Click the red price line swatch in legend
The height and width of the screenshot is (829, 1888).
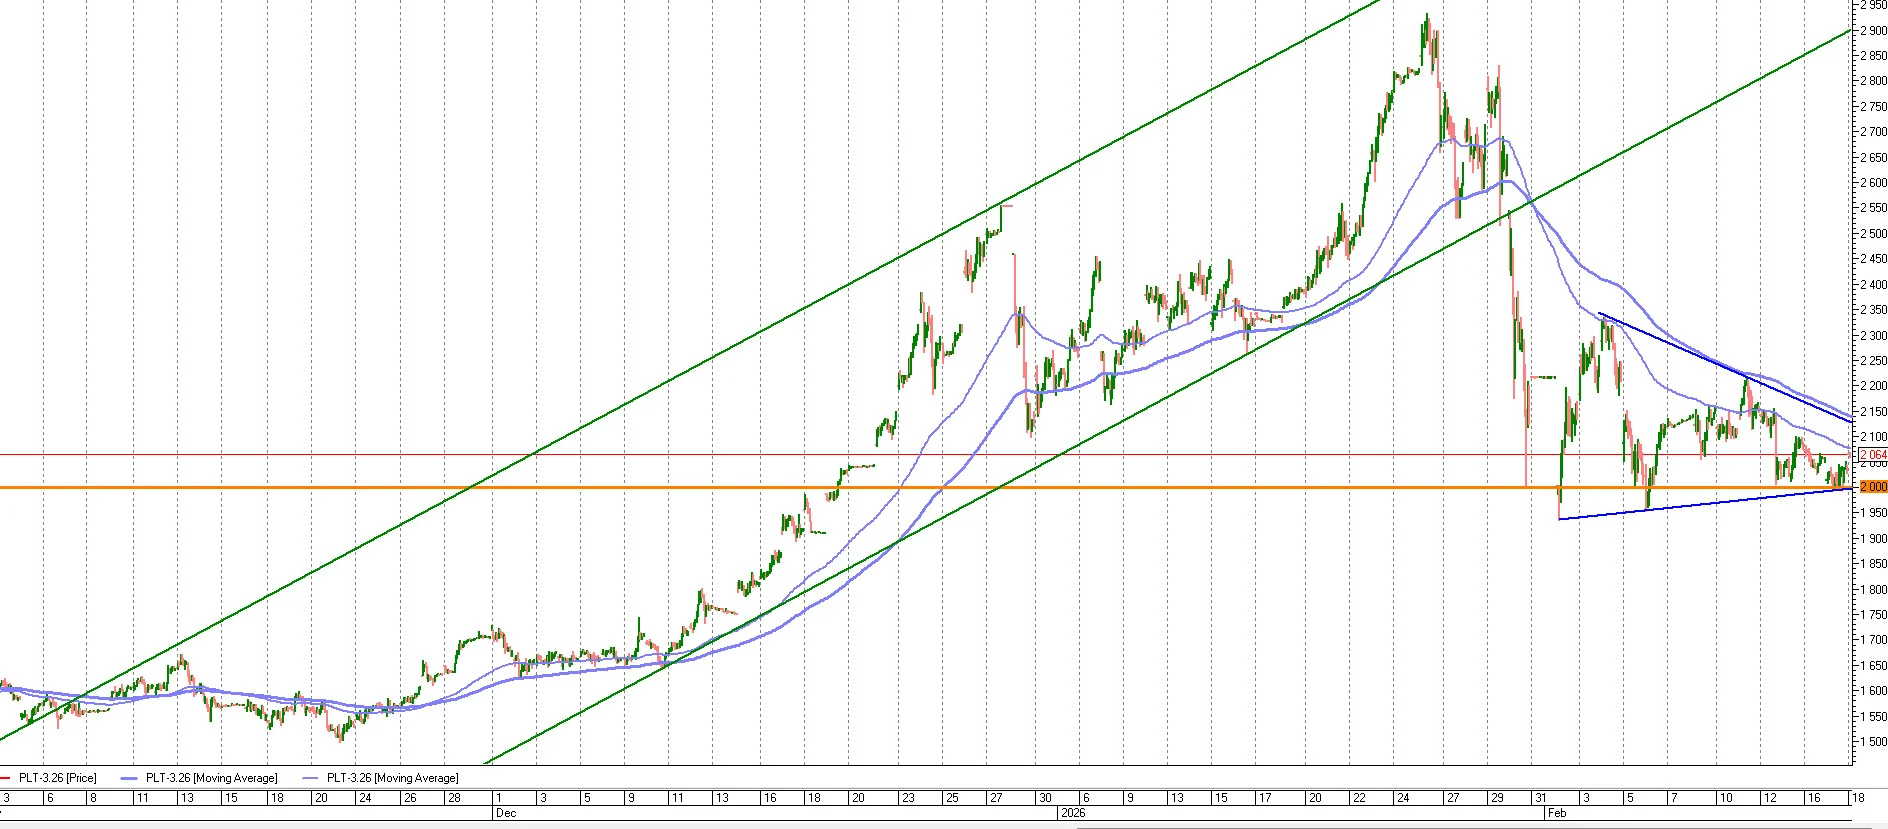[x=6, y=778]
